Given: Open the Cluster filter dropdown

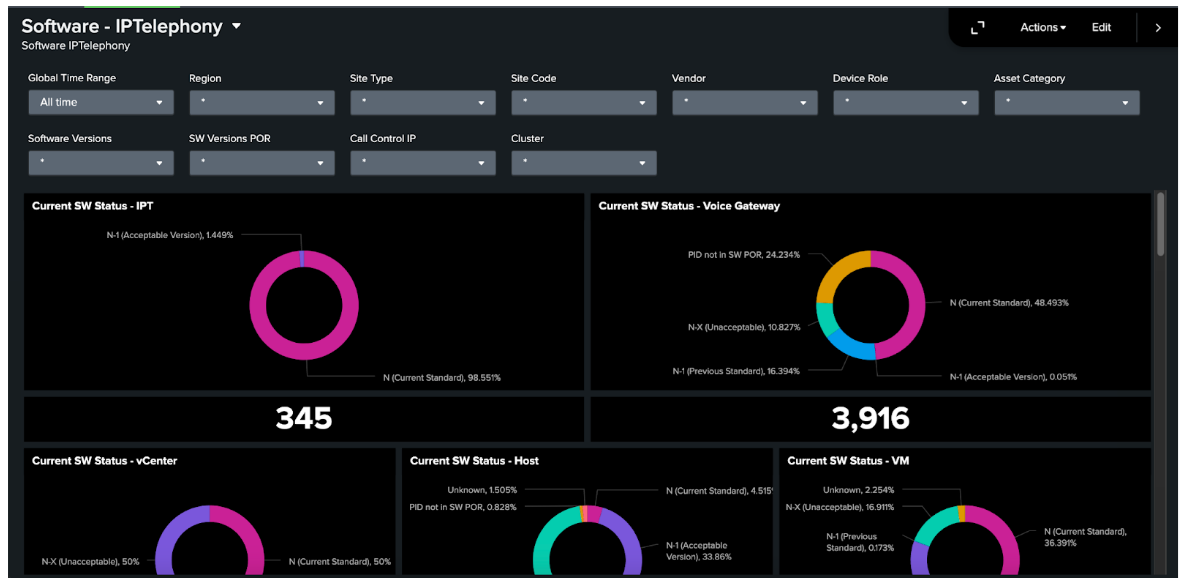Looking at the screenshot, I should [x=583, y=162].
